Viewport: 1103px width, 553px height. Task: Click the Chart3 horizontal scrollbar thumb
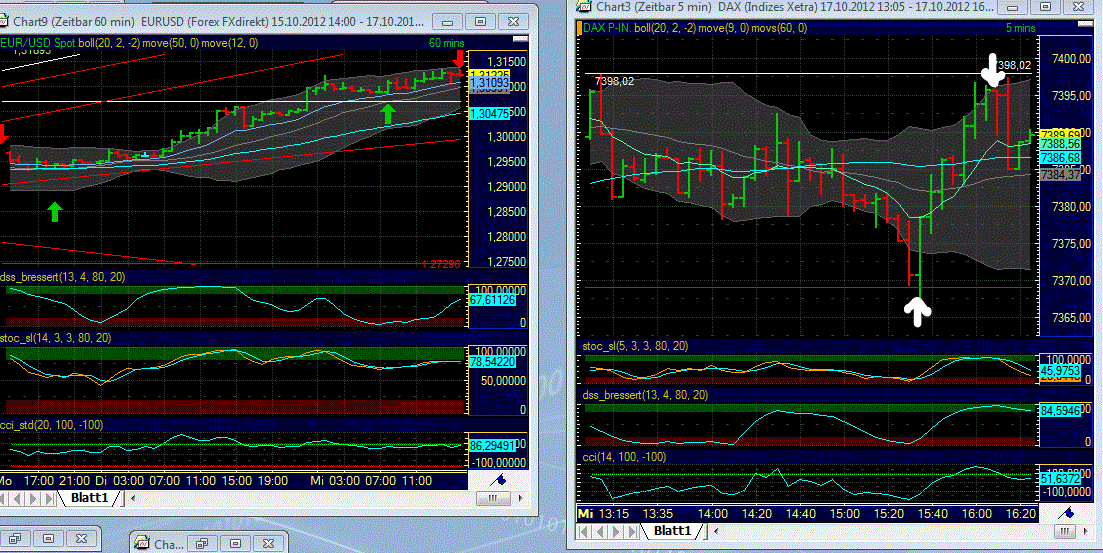click(x=1064, y=530)
